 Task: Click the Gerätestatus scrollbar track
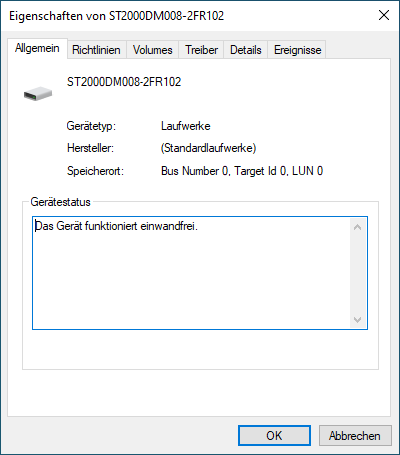coord(358,273)
